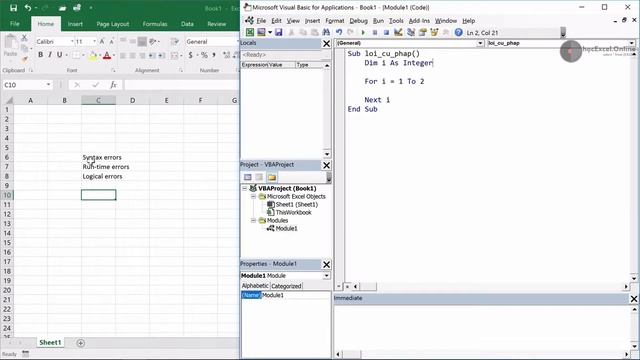Viewport: 640px width, 360px height.
Task: Open Fill Color yellow swatch in Excel ribbon
Action: tap(93, 55)
